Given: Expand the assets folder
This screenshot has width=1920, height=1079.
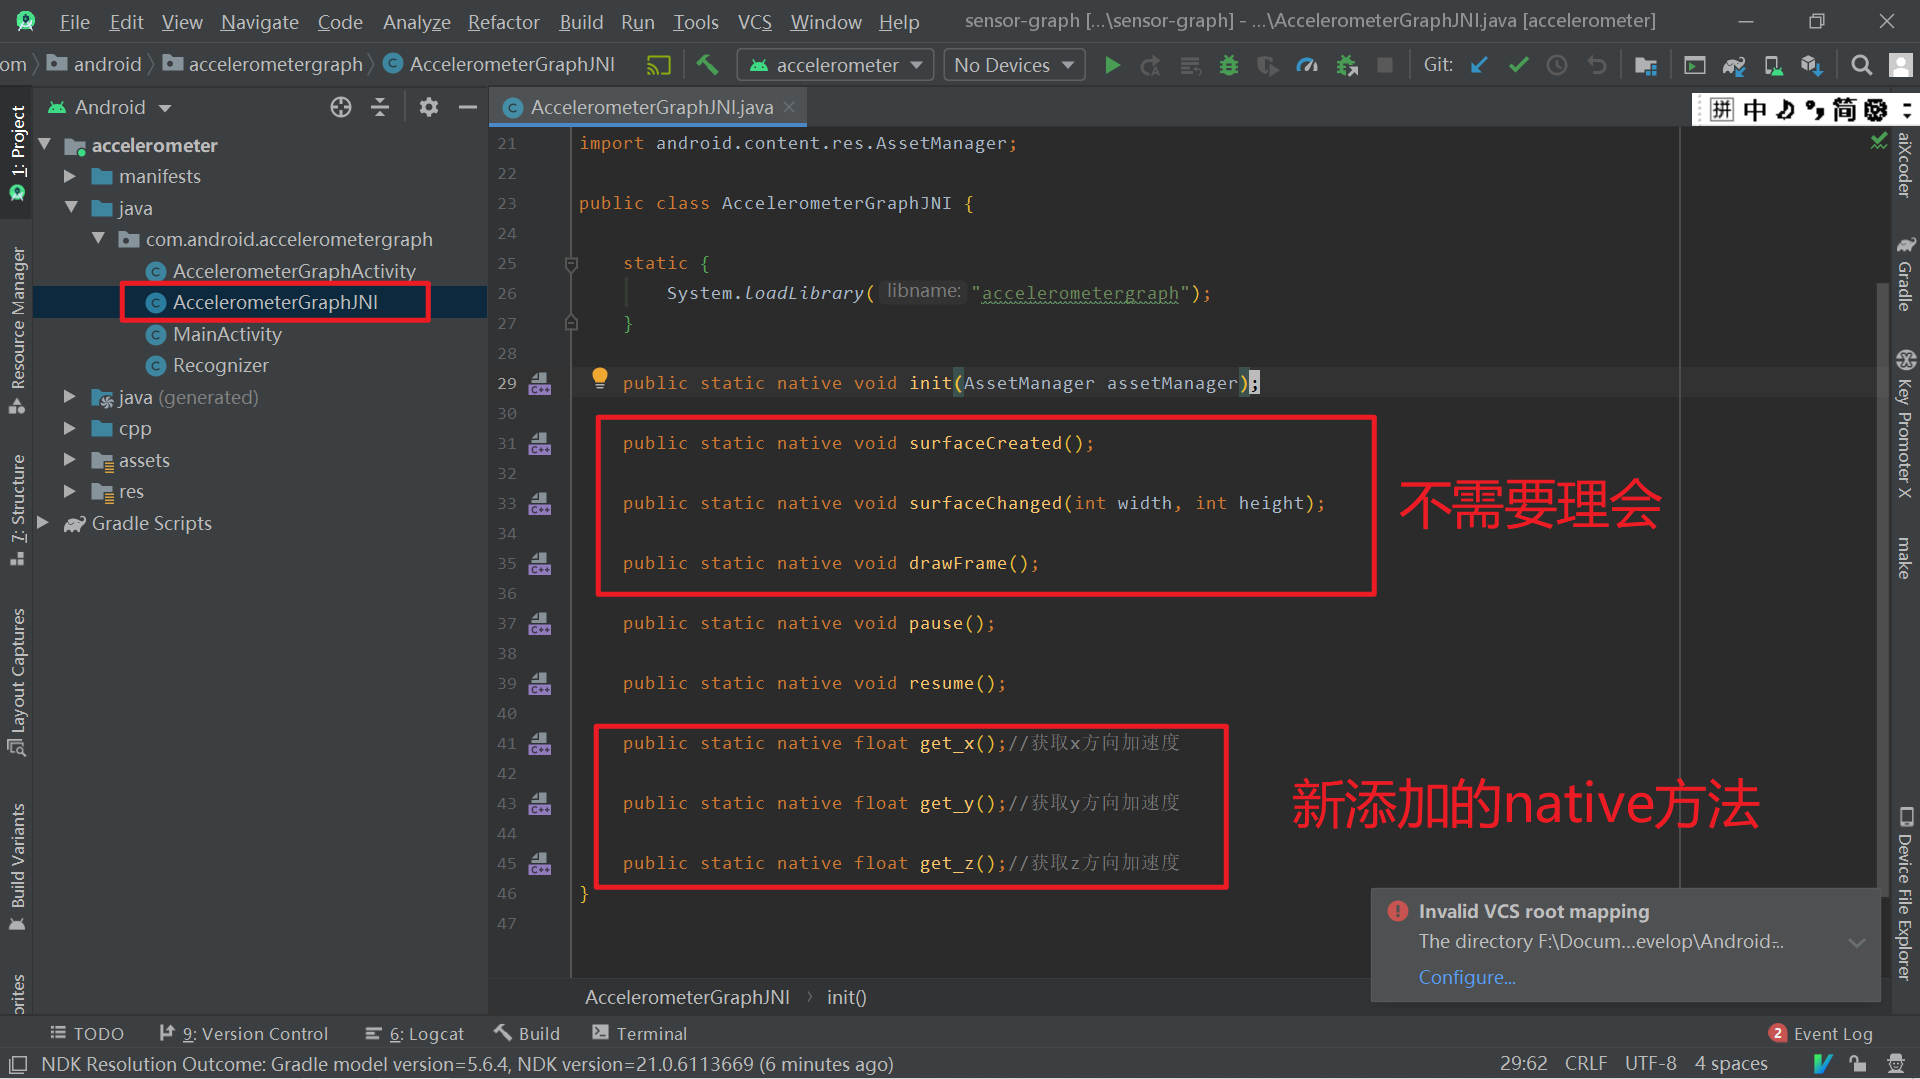Looking at the screenshot, I should point(70,460).
